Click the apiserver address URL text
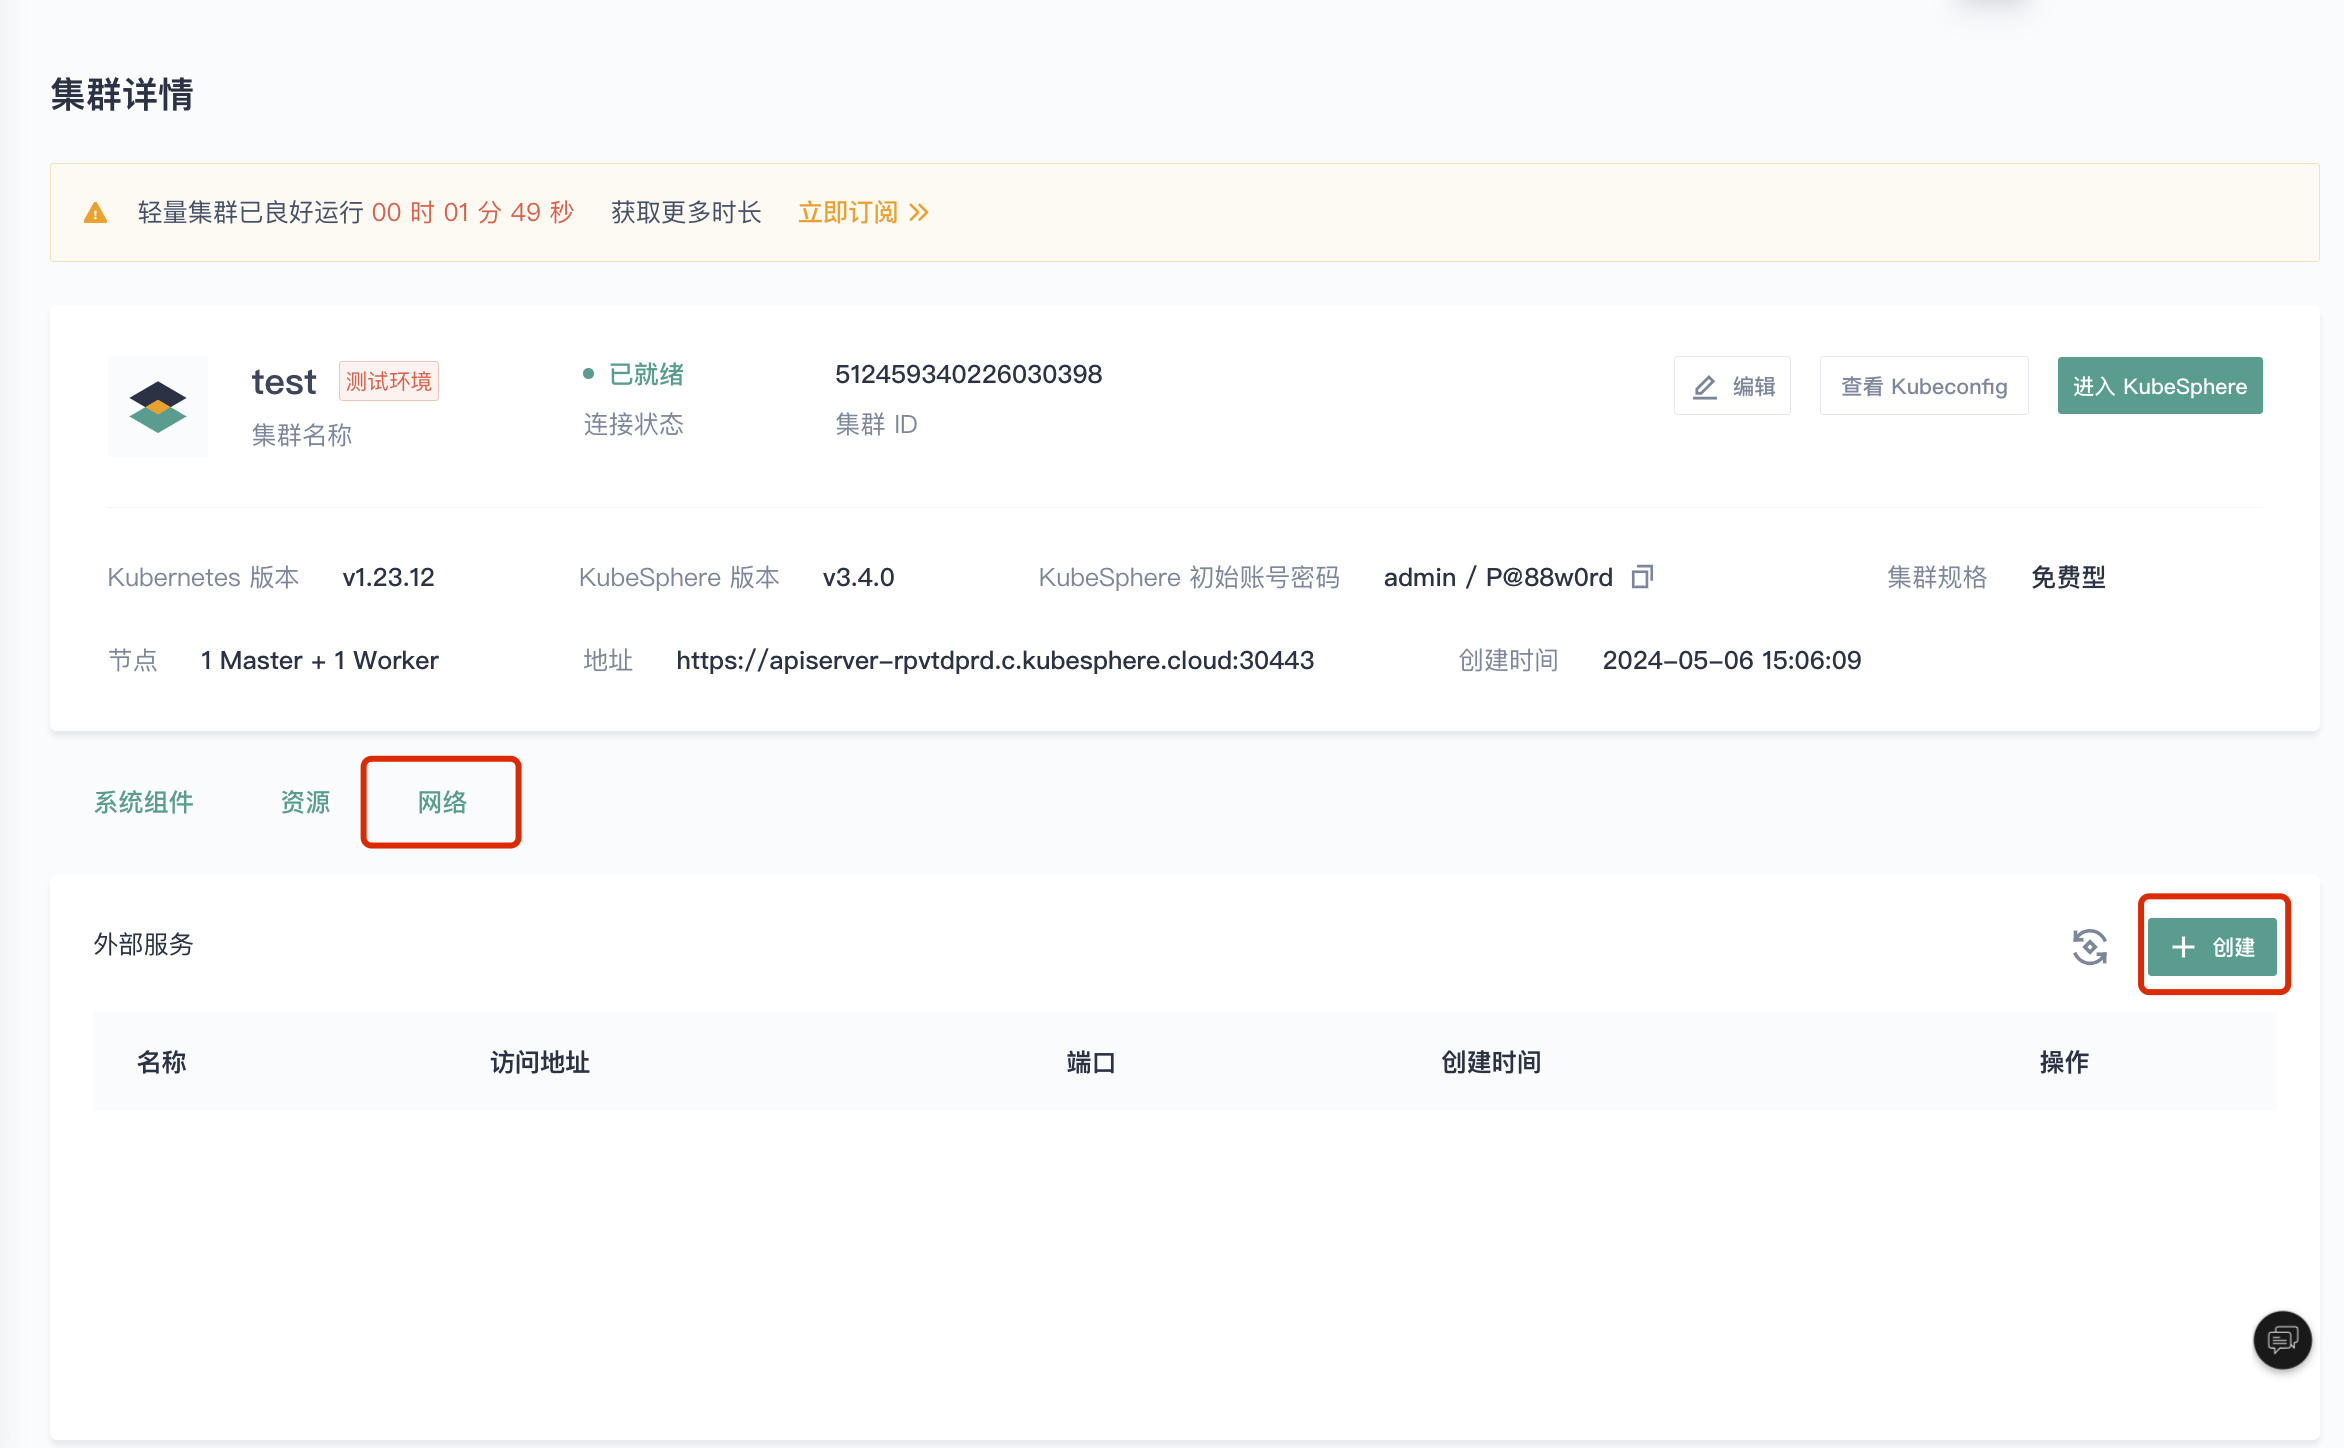The height and width of the screenshot is (1448, 2344). coord(995,660)
